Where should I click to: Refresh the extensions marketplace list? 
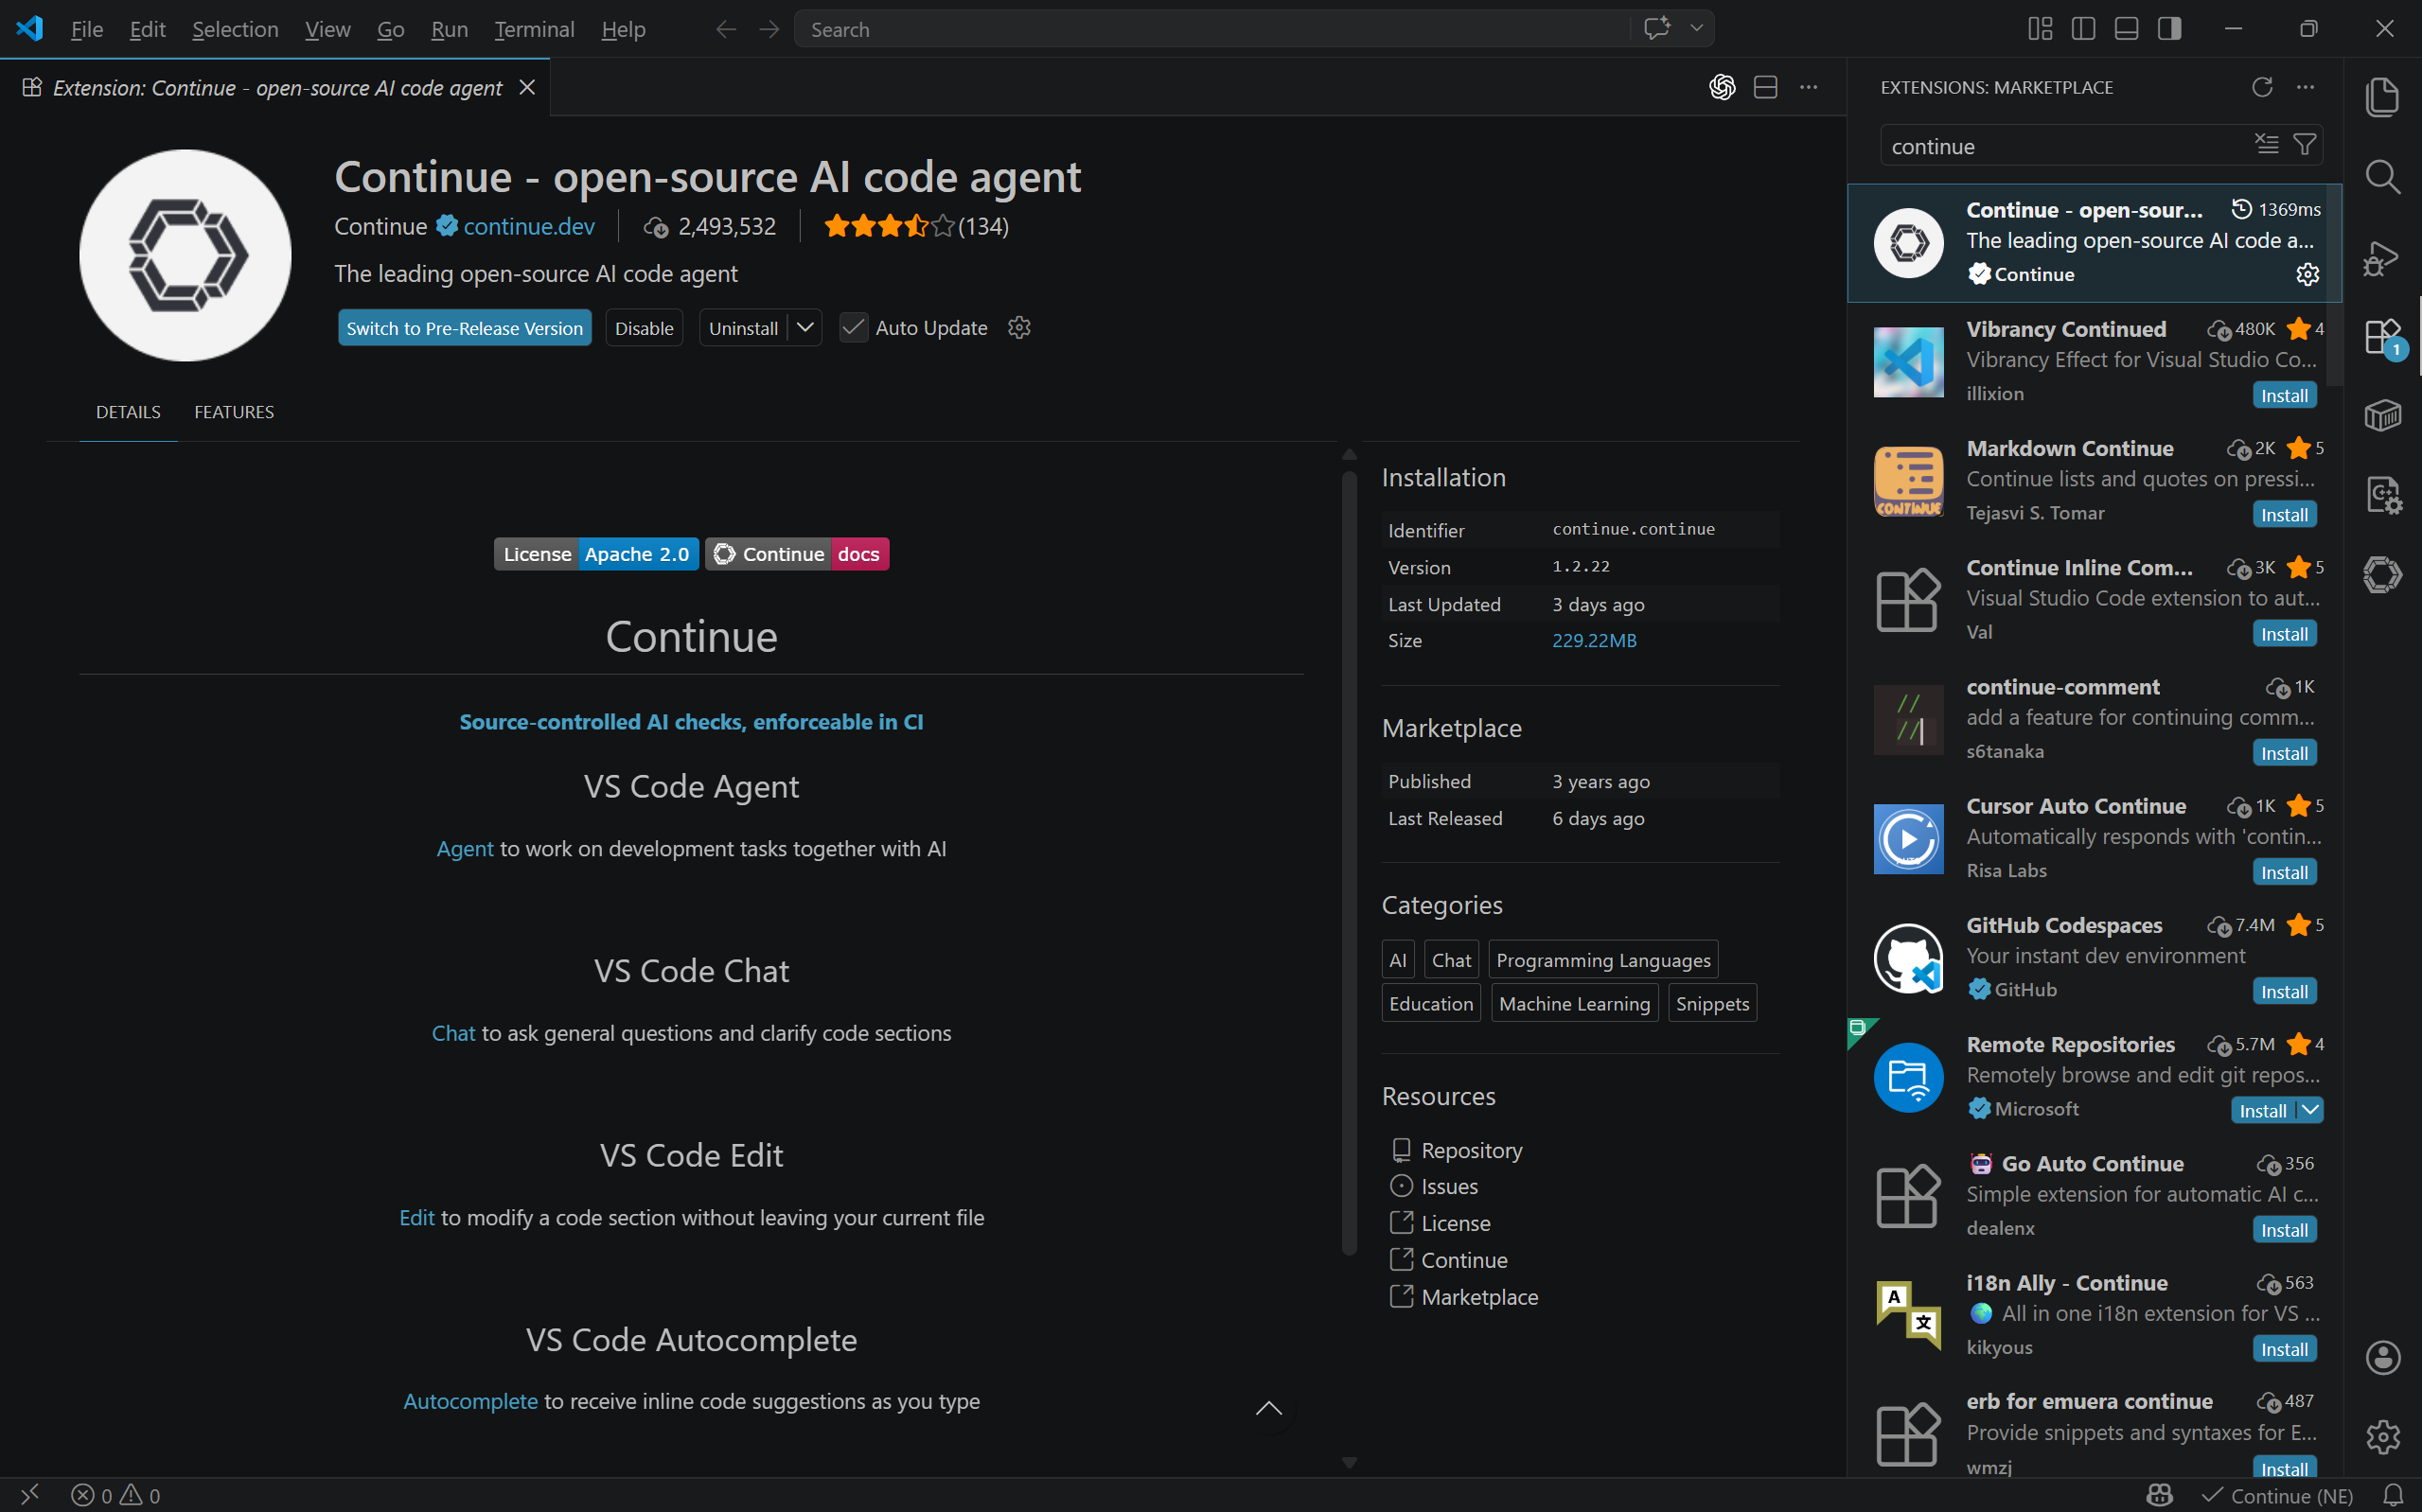(2262, 87)
